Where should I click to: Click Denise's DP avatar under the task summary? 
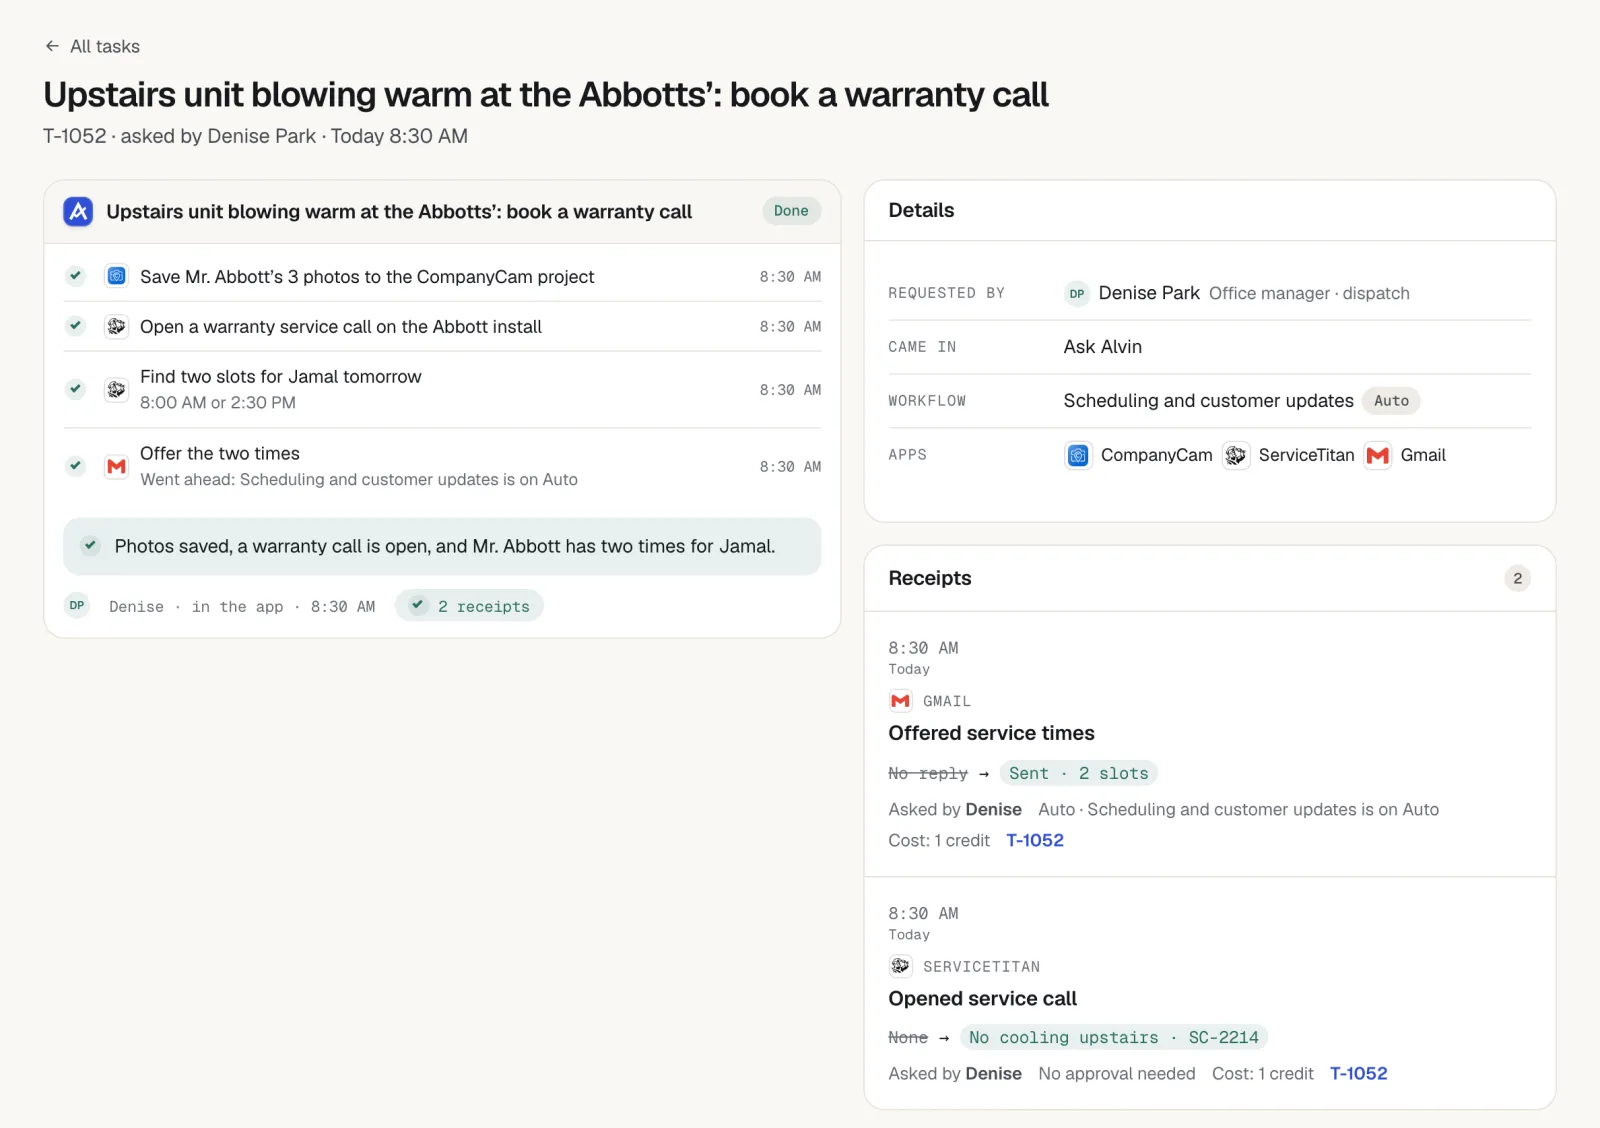(77, 606)
